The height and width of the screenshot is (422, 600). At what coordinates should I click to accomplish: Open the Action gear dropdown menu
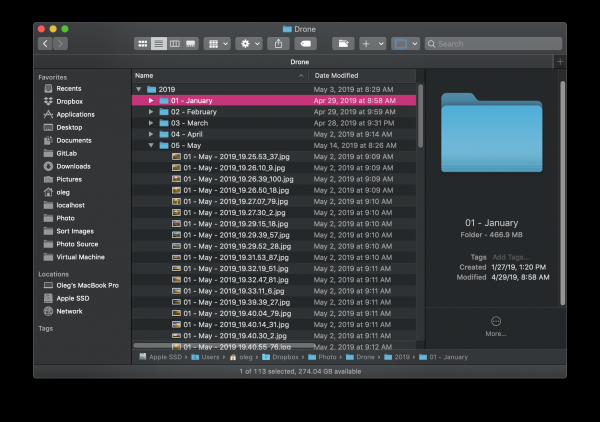click(x=248, y=44)
